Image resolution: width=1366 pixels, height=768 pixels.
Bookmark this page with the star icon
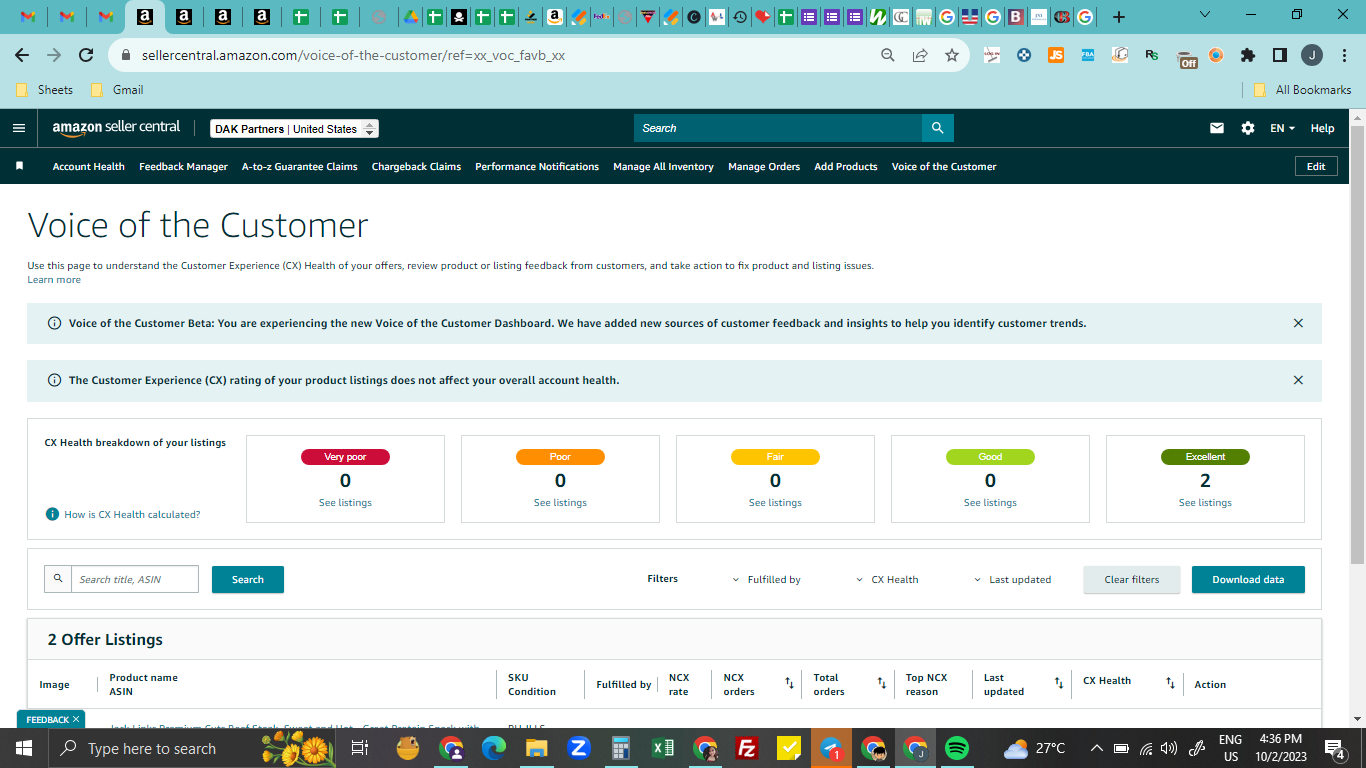click(x=951, y=55)
